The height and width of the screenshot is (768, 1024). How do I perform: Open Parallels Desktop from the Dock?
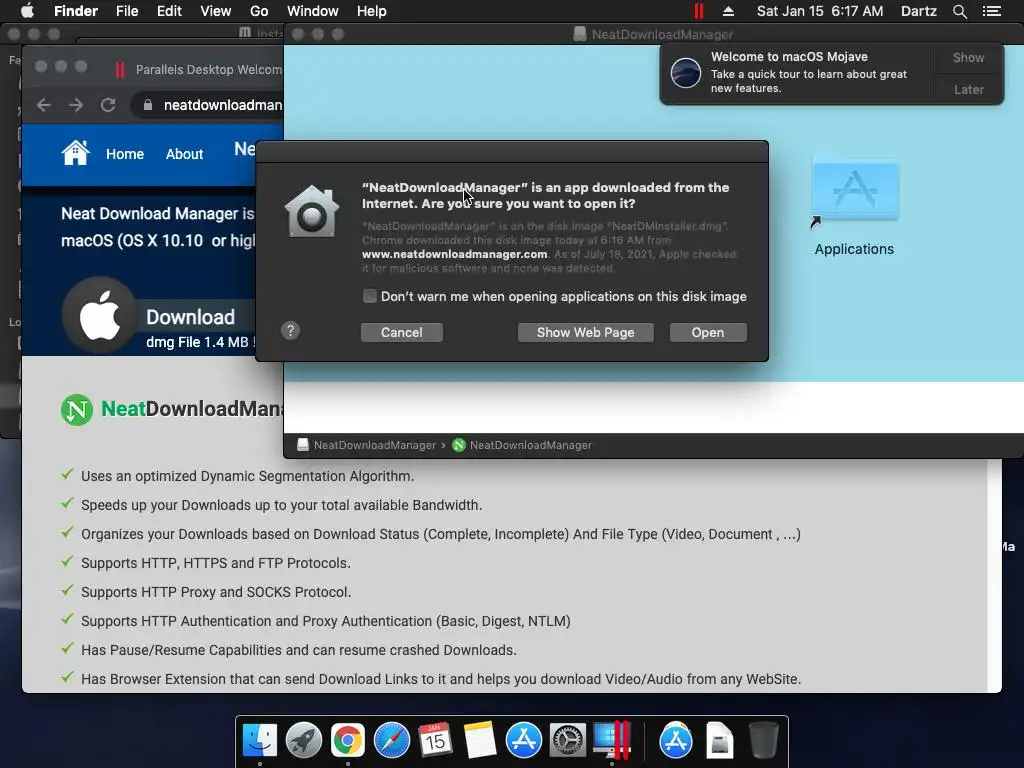(x=612, y=740)
